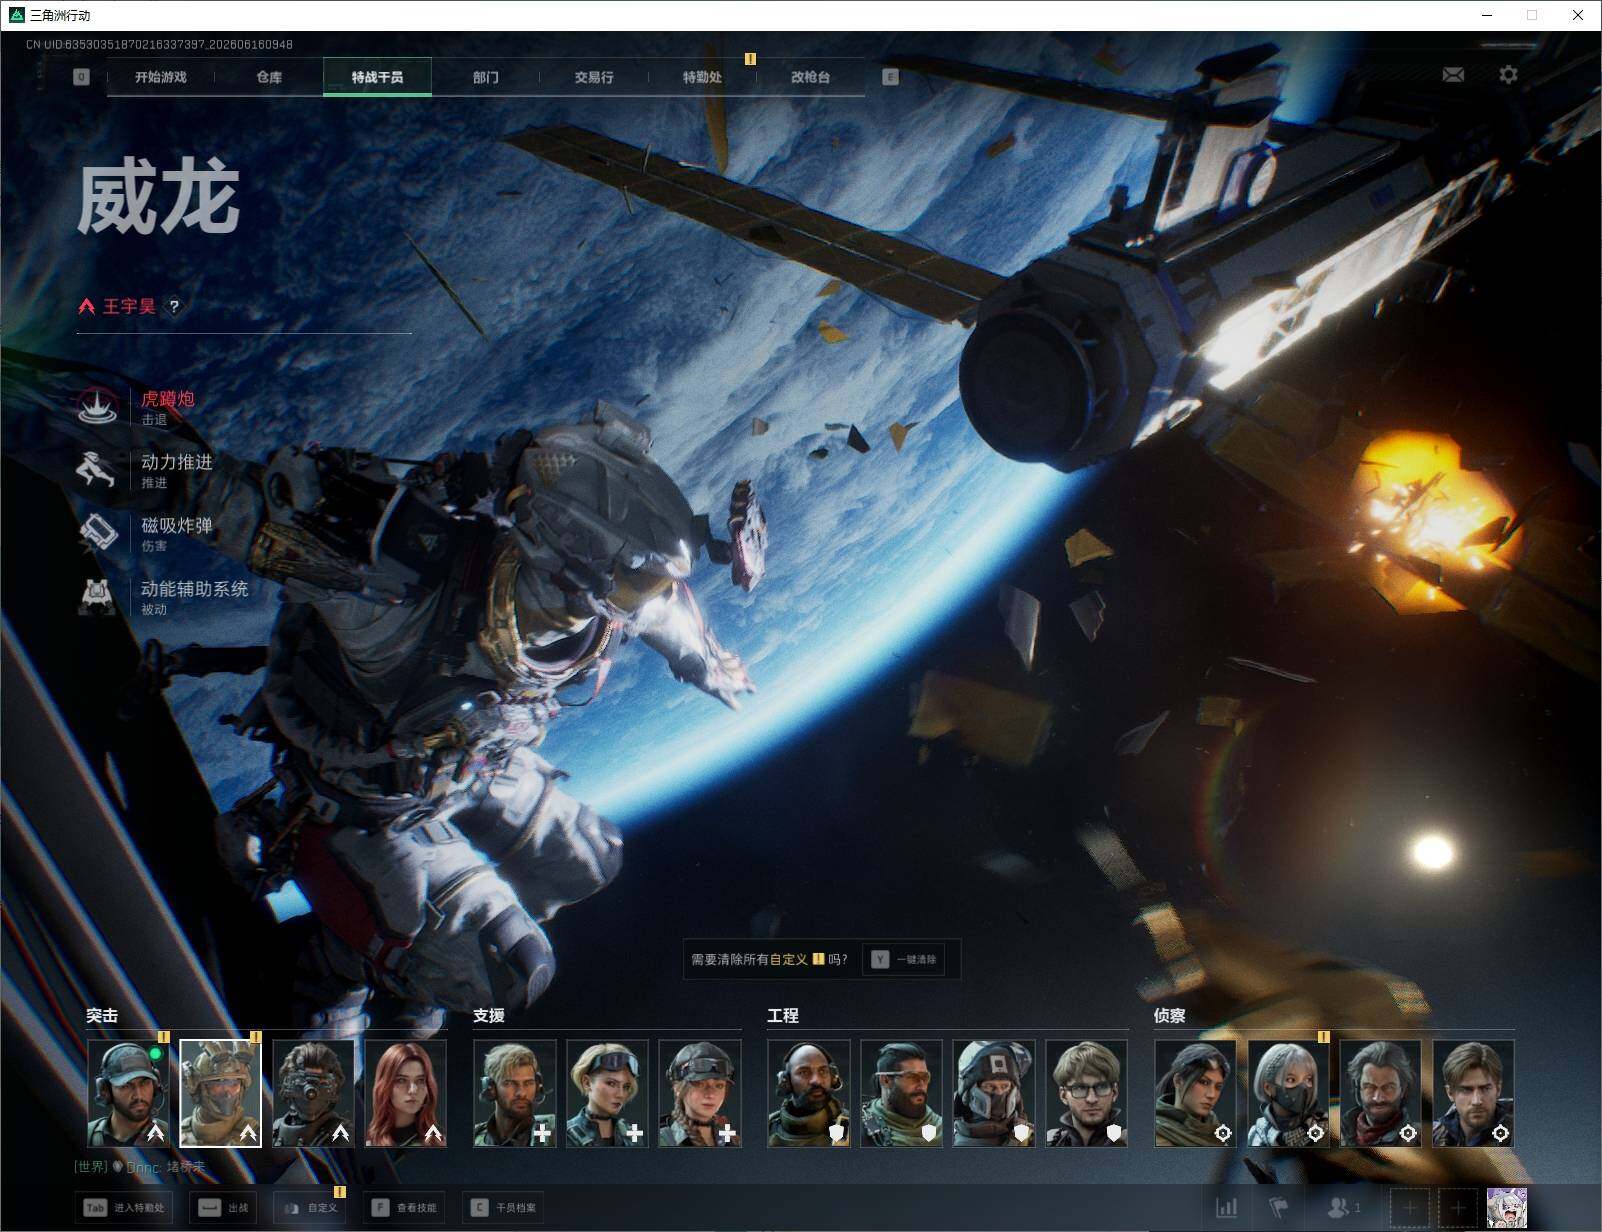
Task: Open the 干员档案 button
Action: 504,1208
